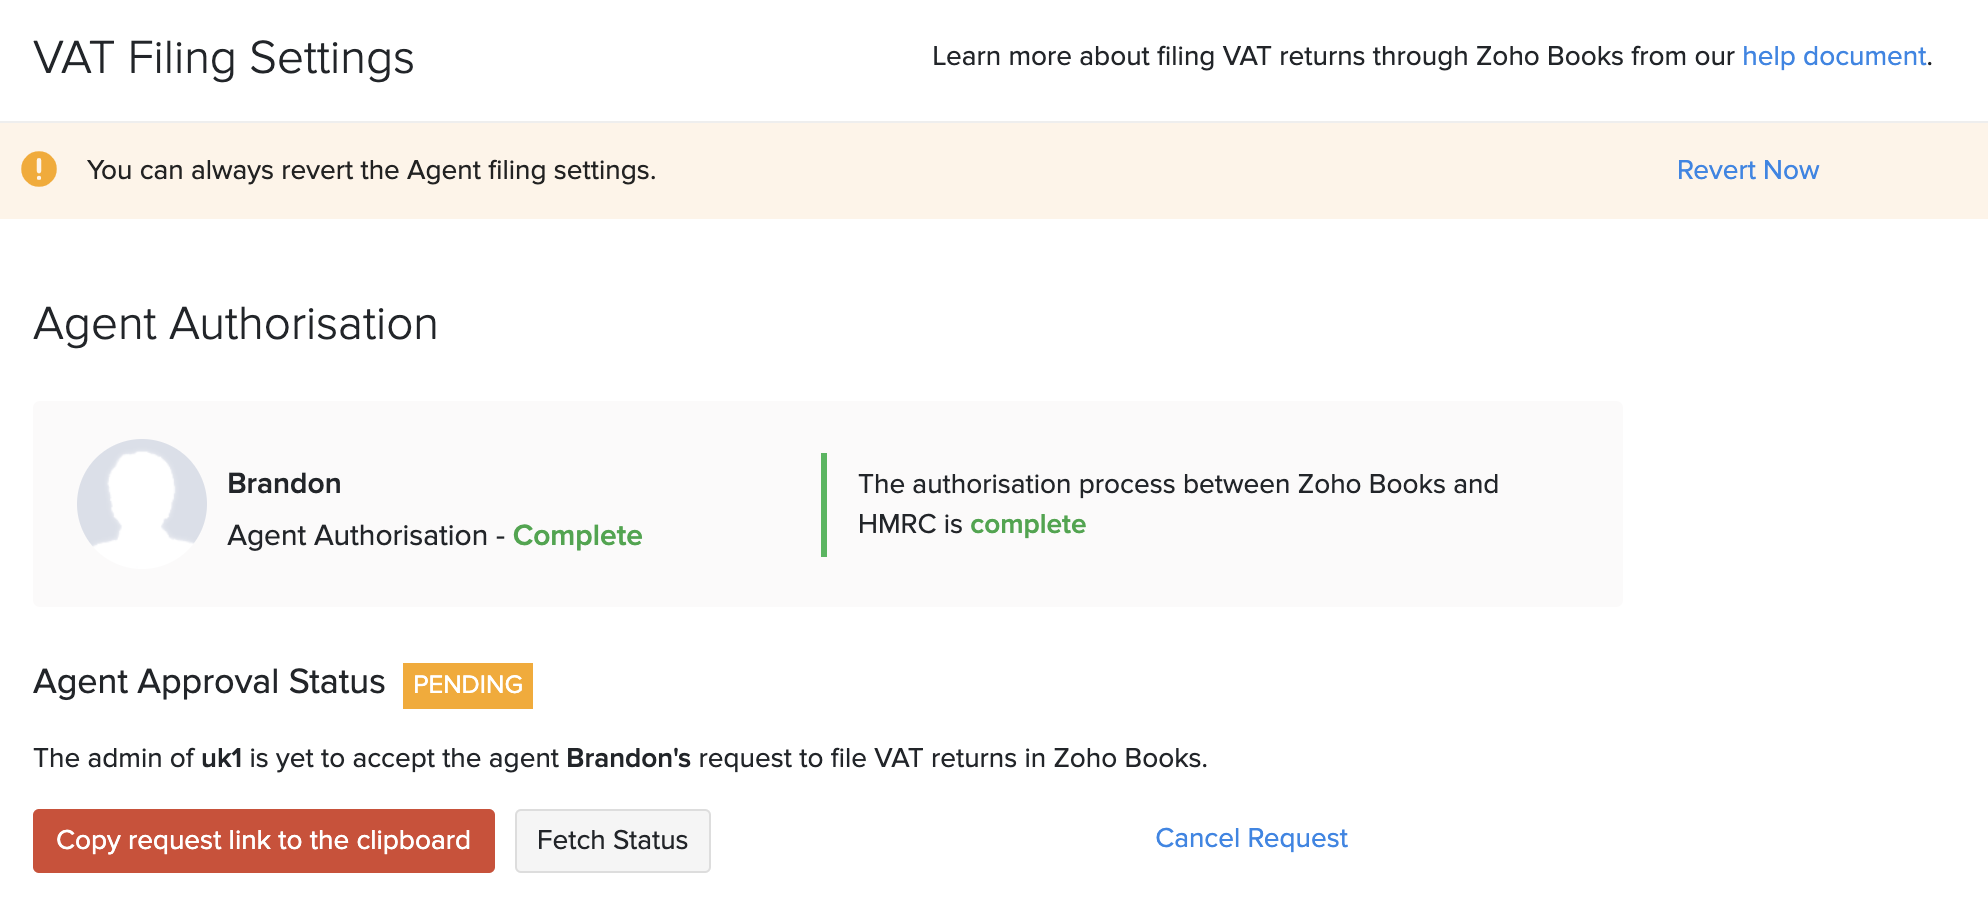
Task: Open the help document link
Action: (x=1833, y=56)
